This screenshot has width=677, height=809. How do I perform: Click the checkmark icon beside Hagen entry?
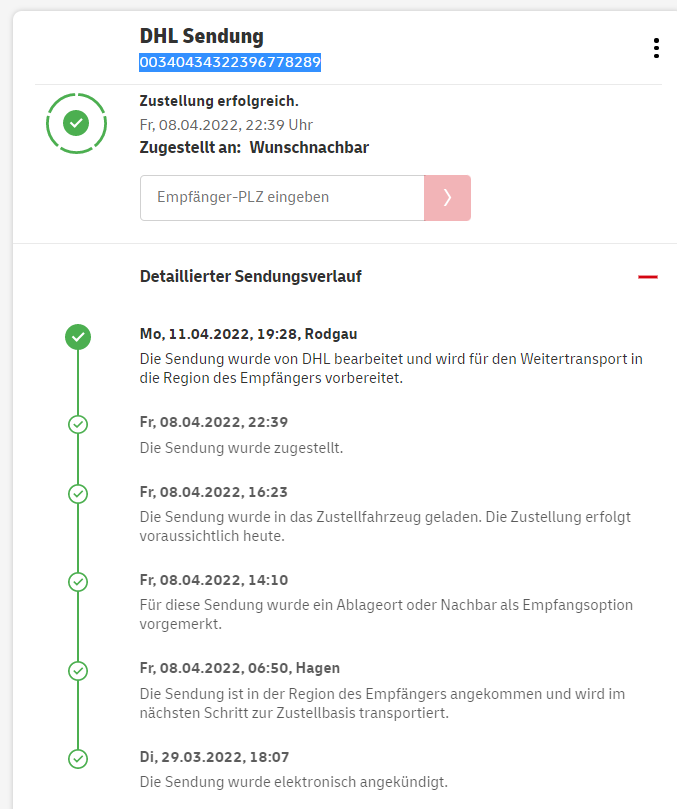pos(78,670)
